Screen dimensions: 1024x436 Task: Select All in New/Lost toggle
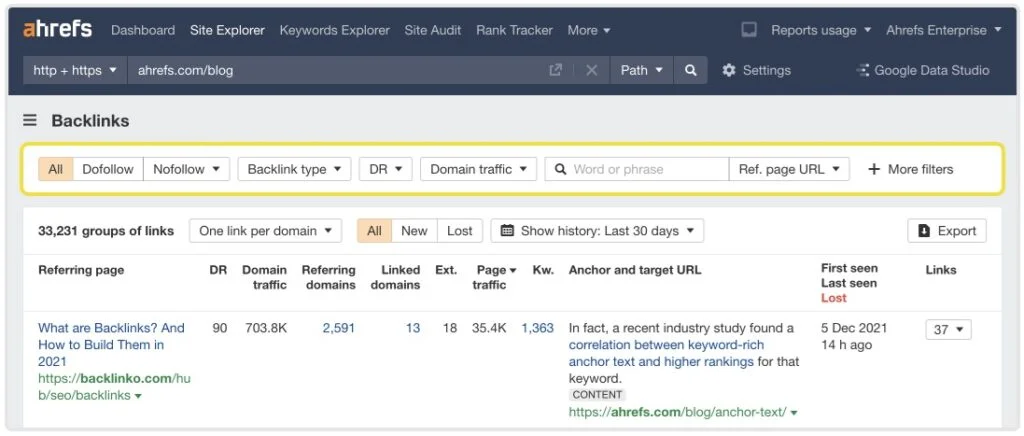pos(374,230)
